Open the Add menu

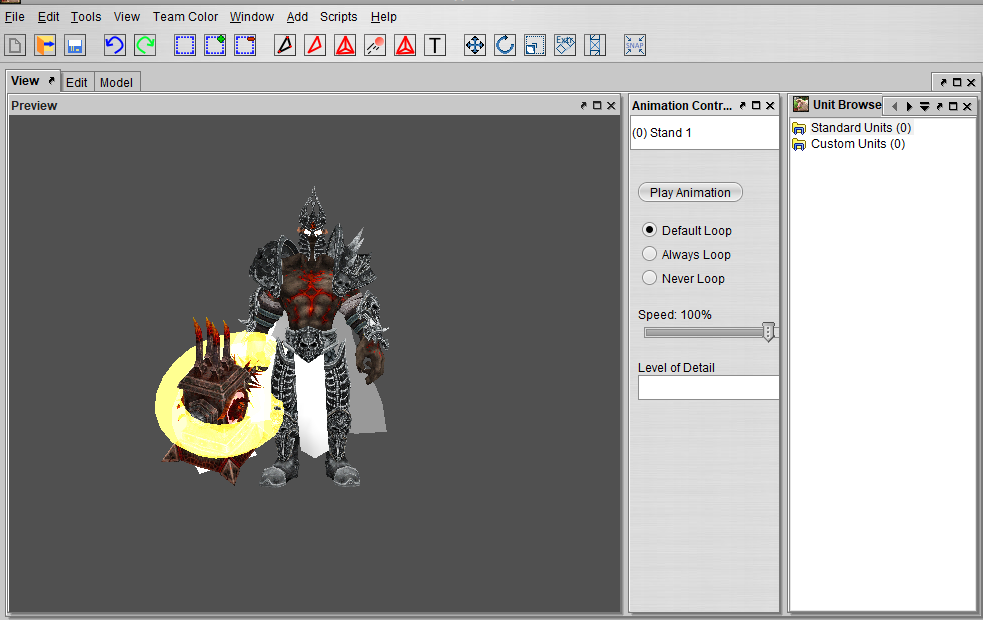pos(297,17)
